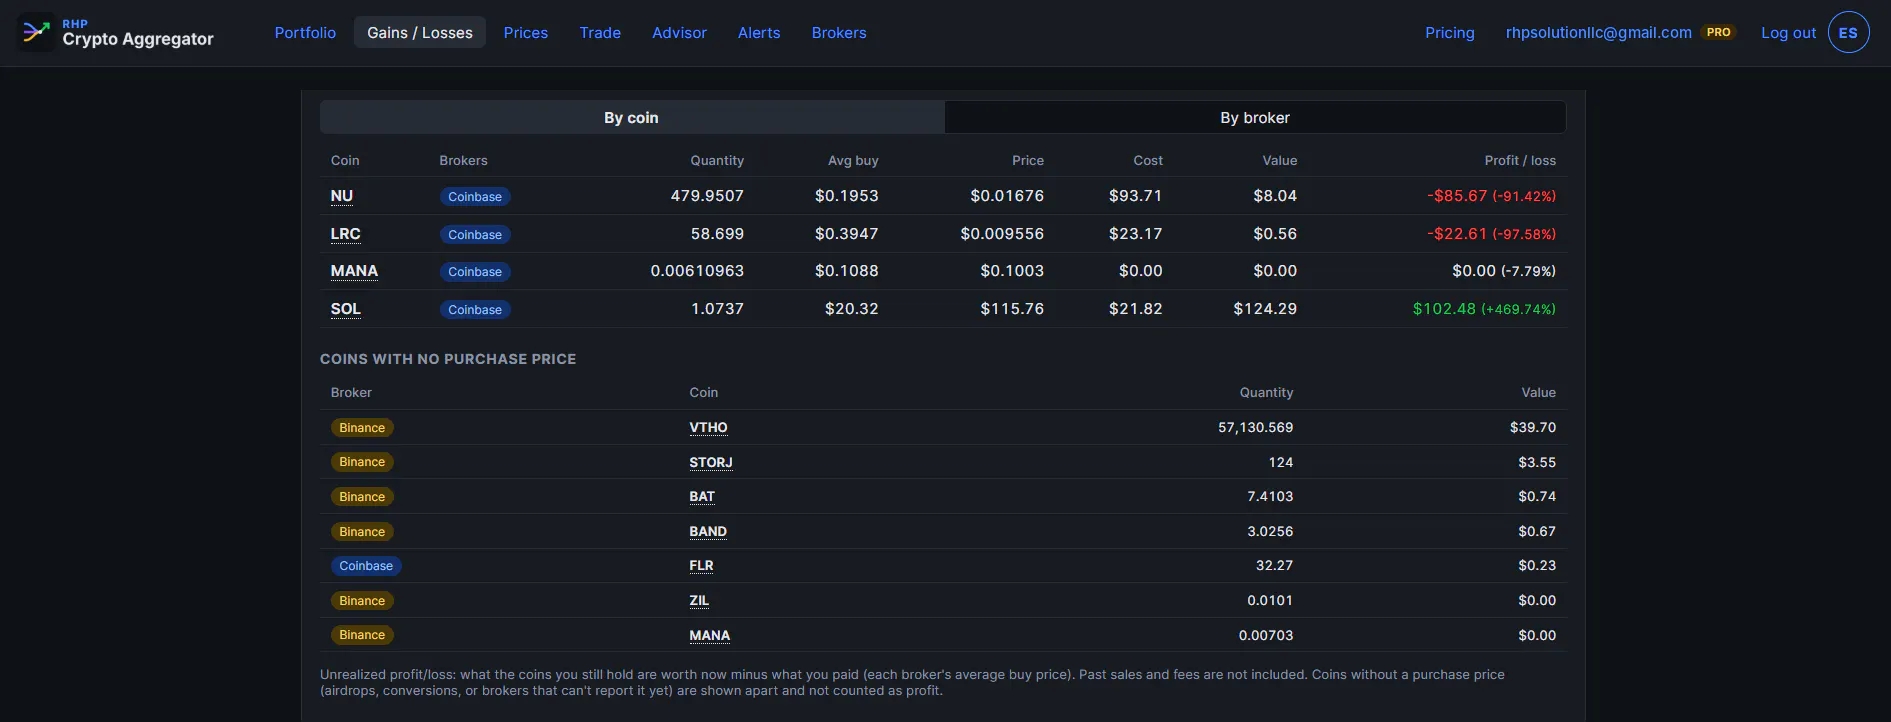Click the Binance badge in the VTHO row

tap(362, 428)
